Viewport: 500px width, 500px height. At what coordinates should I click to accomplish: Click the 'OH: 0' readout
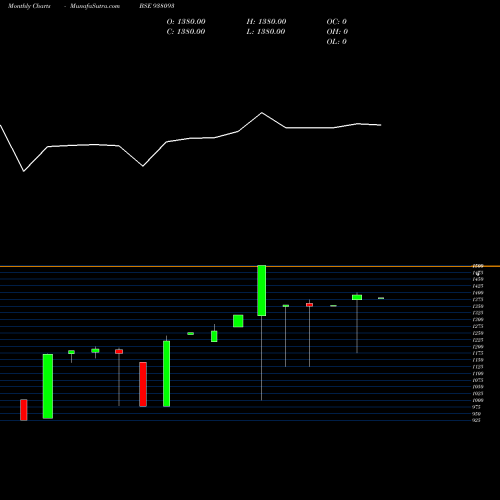tap(337, 32)
